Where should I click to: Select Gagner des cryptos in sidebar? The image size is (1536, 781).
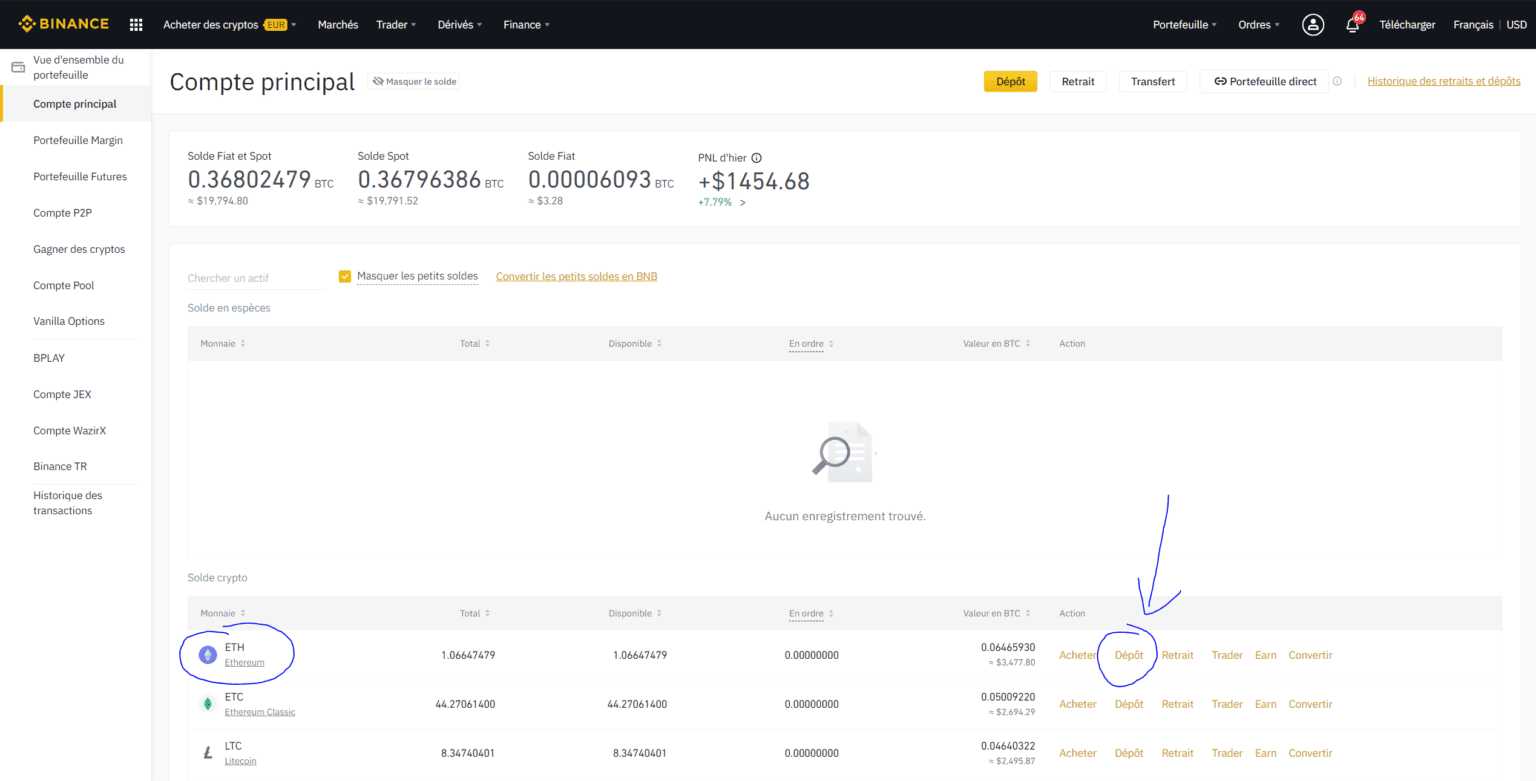coord(79,249)
